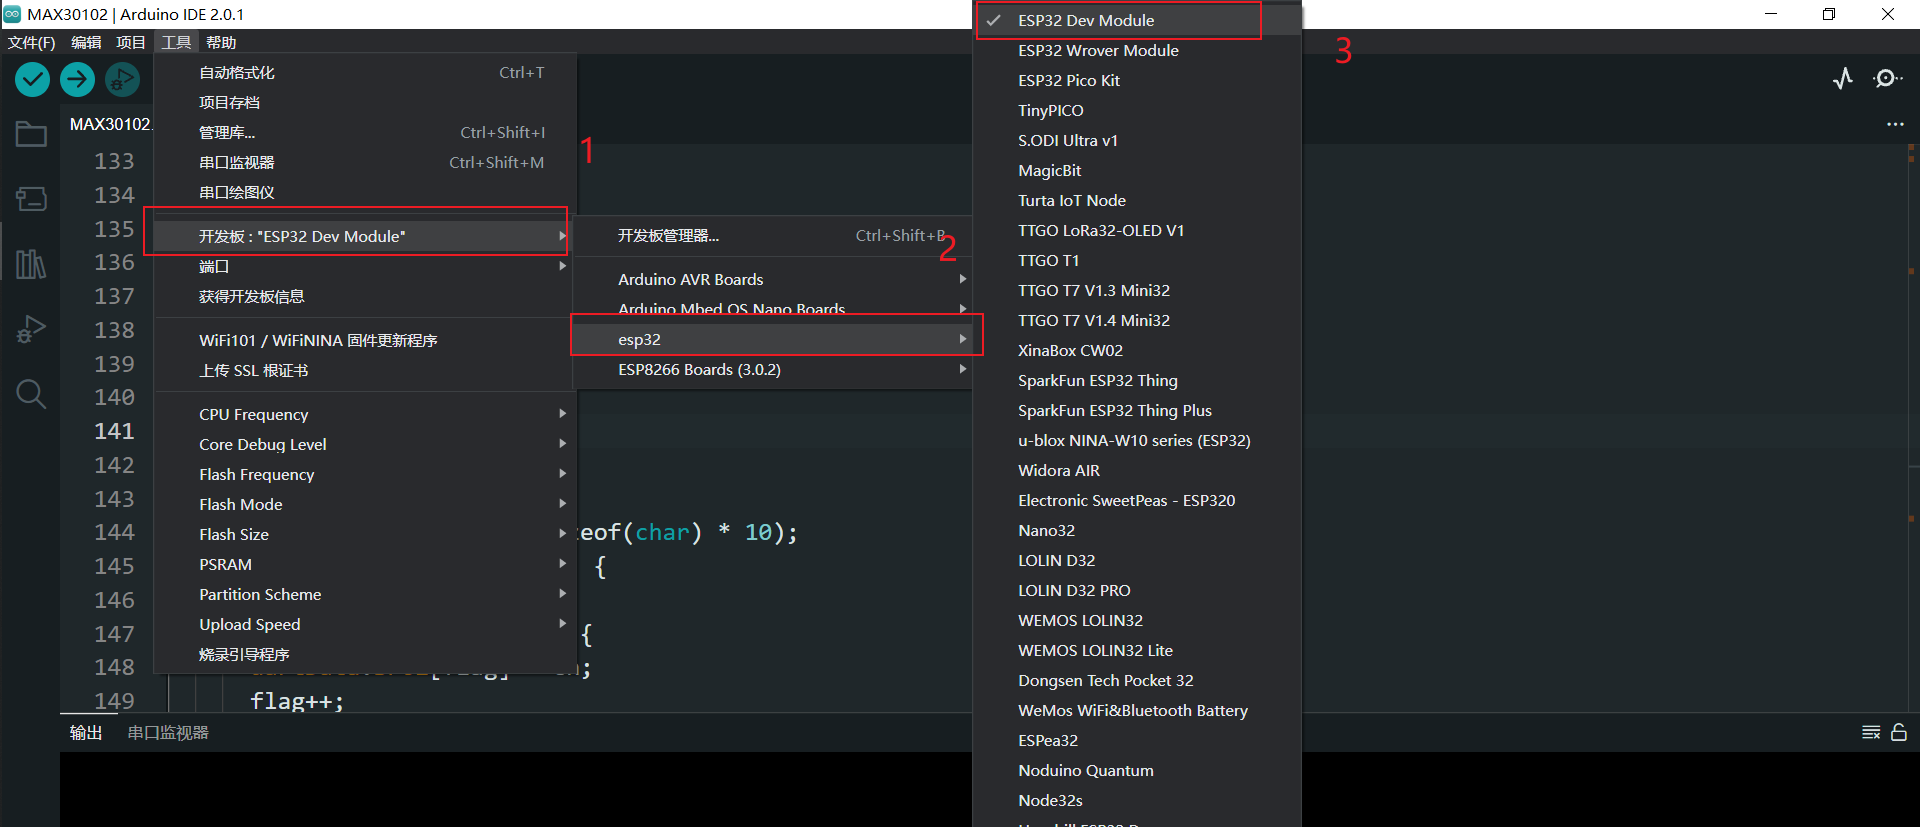1920x827 pixels.
Task: Choose 项目存档 archive sketch
Action: click(x=365, y=102)
